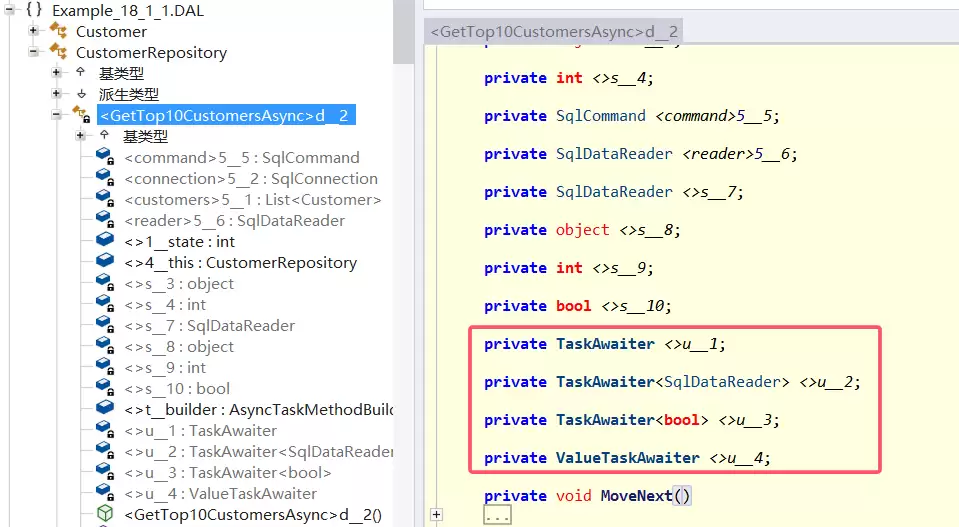Viewport: 959px width, 527px height.
Task: Click the public field icon for <>1__state
Action: pos(105,240)
